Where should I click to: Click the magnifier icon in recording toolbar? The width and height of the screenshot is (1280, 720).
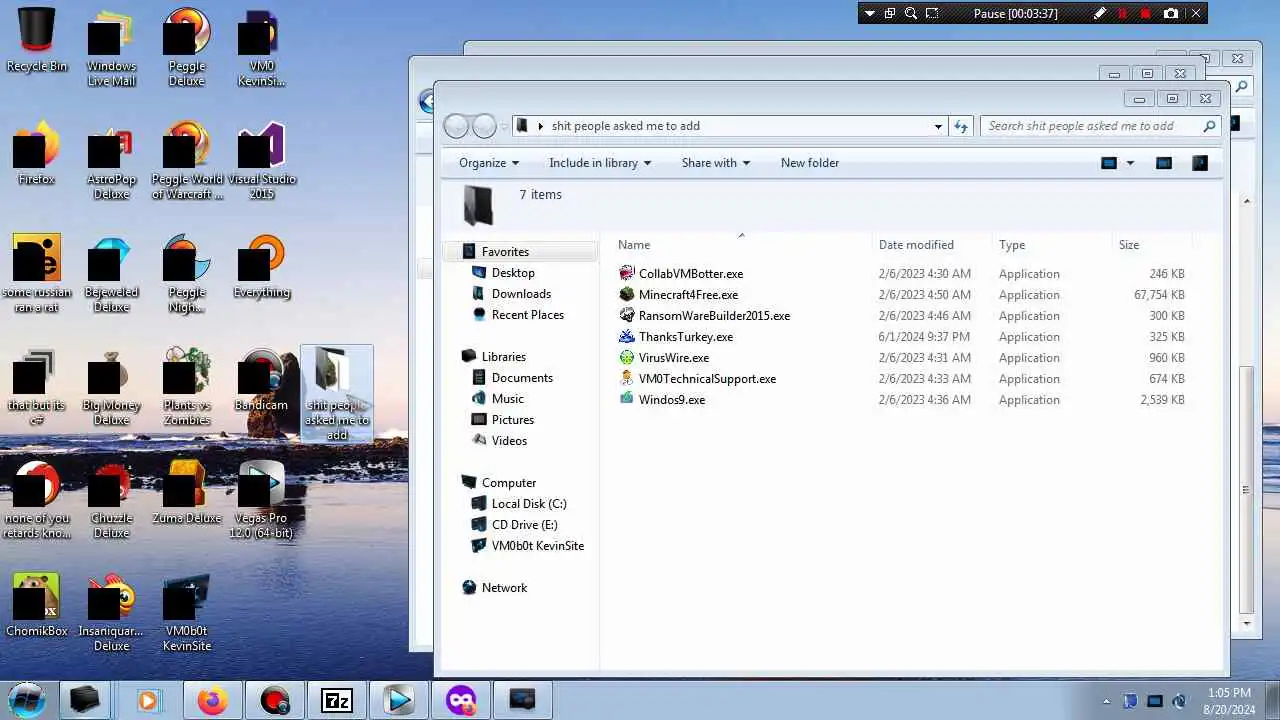[911, 13]
